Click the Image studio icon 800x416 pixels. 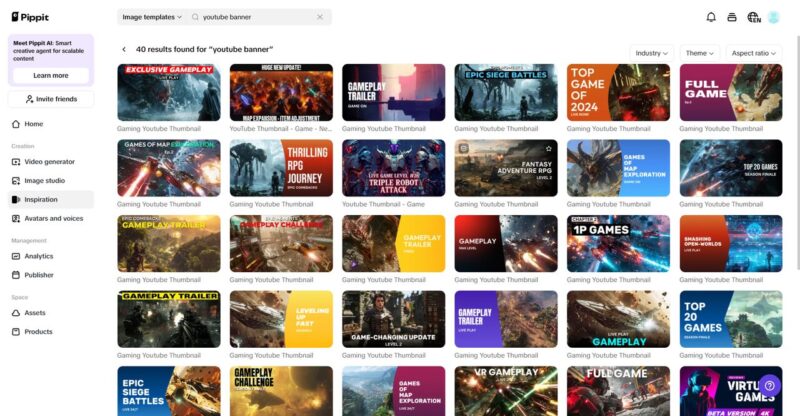(16, 181)
